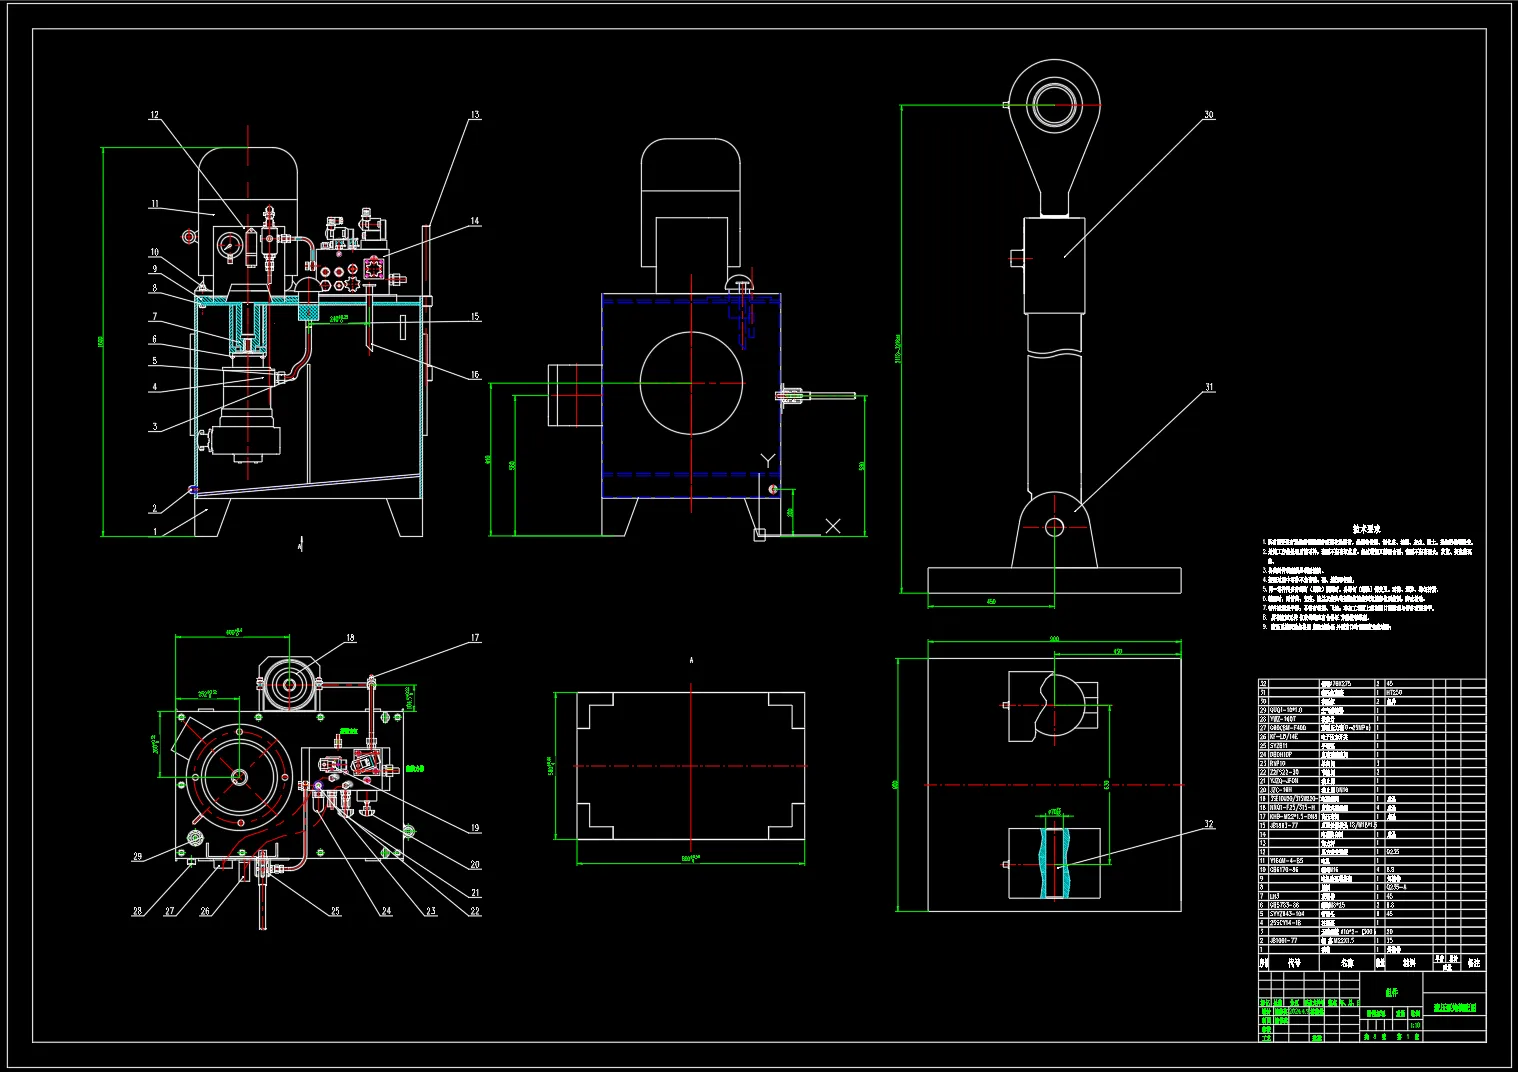Screen dimensions: 1518x1072
Task: Select the Y160M-4-B5 code in the parts list
Action: (x=1286, y=861)
